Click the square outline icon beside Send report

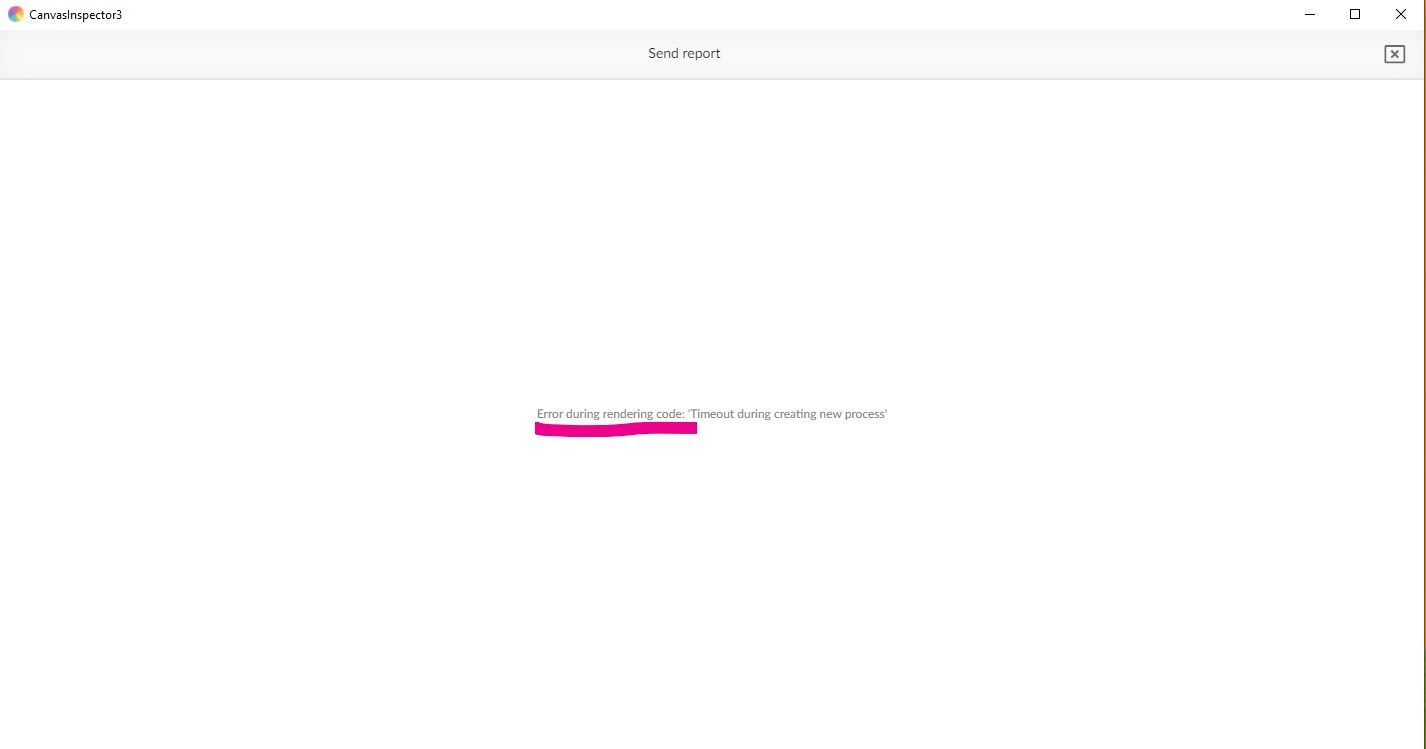1394,53
